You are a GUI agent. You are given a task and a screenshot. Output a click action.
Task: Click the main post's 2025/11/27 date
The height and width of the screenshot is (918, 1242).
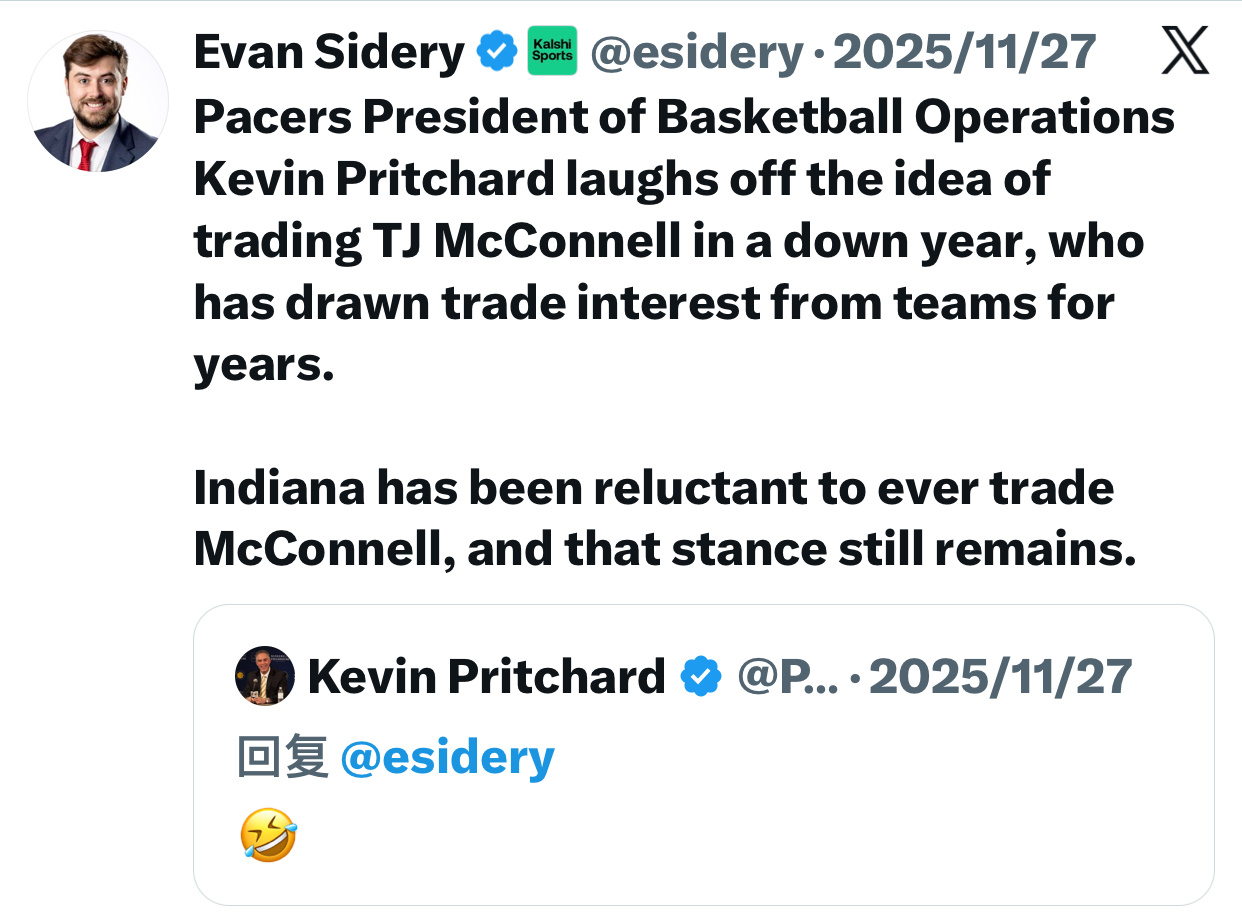pyautogui.click(x=964, y=52)
